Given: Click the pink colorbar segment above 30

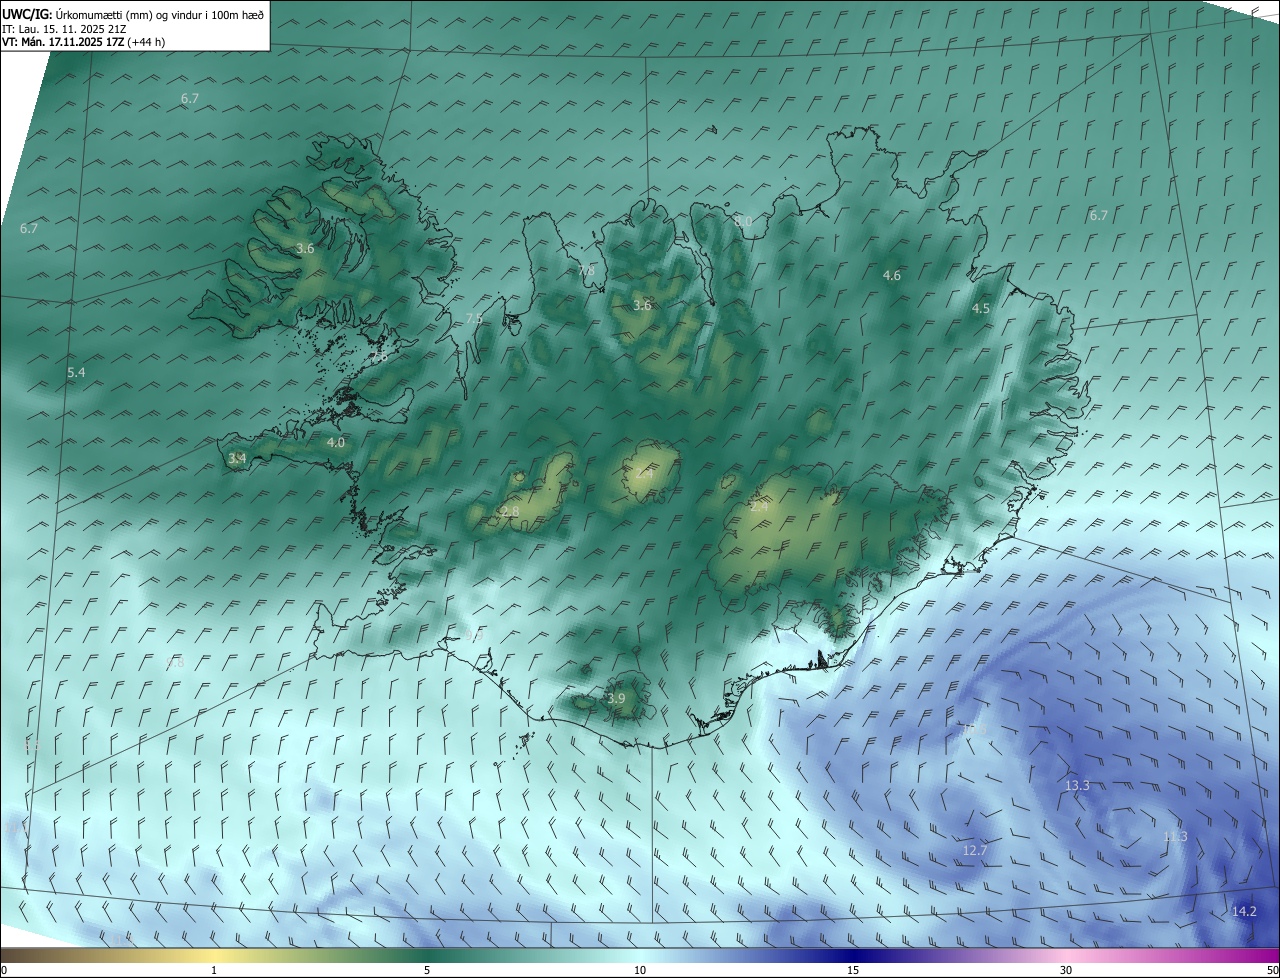Looking at the screenshot, I should (x=1066, y=955).
